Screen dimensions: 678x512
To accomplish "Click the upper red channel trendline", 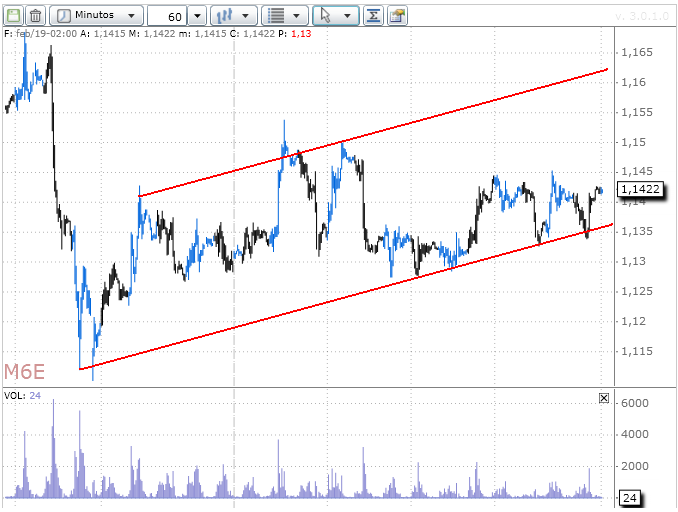I will (400, 128).
